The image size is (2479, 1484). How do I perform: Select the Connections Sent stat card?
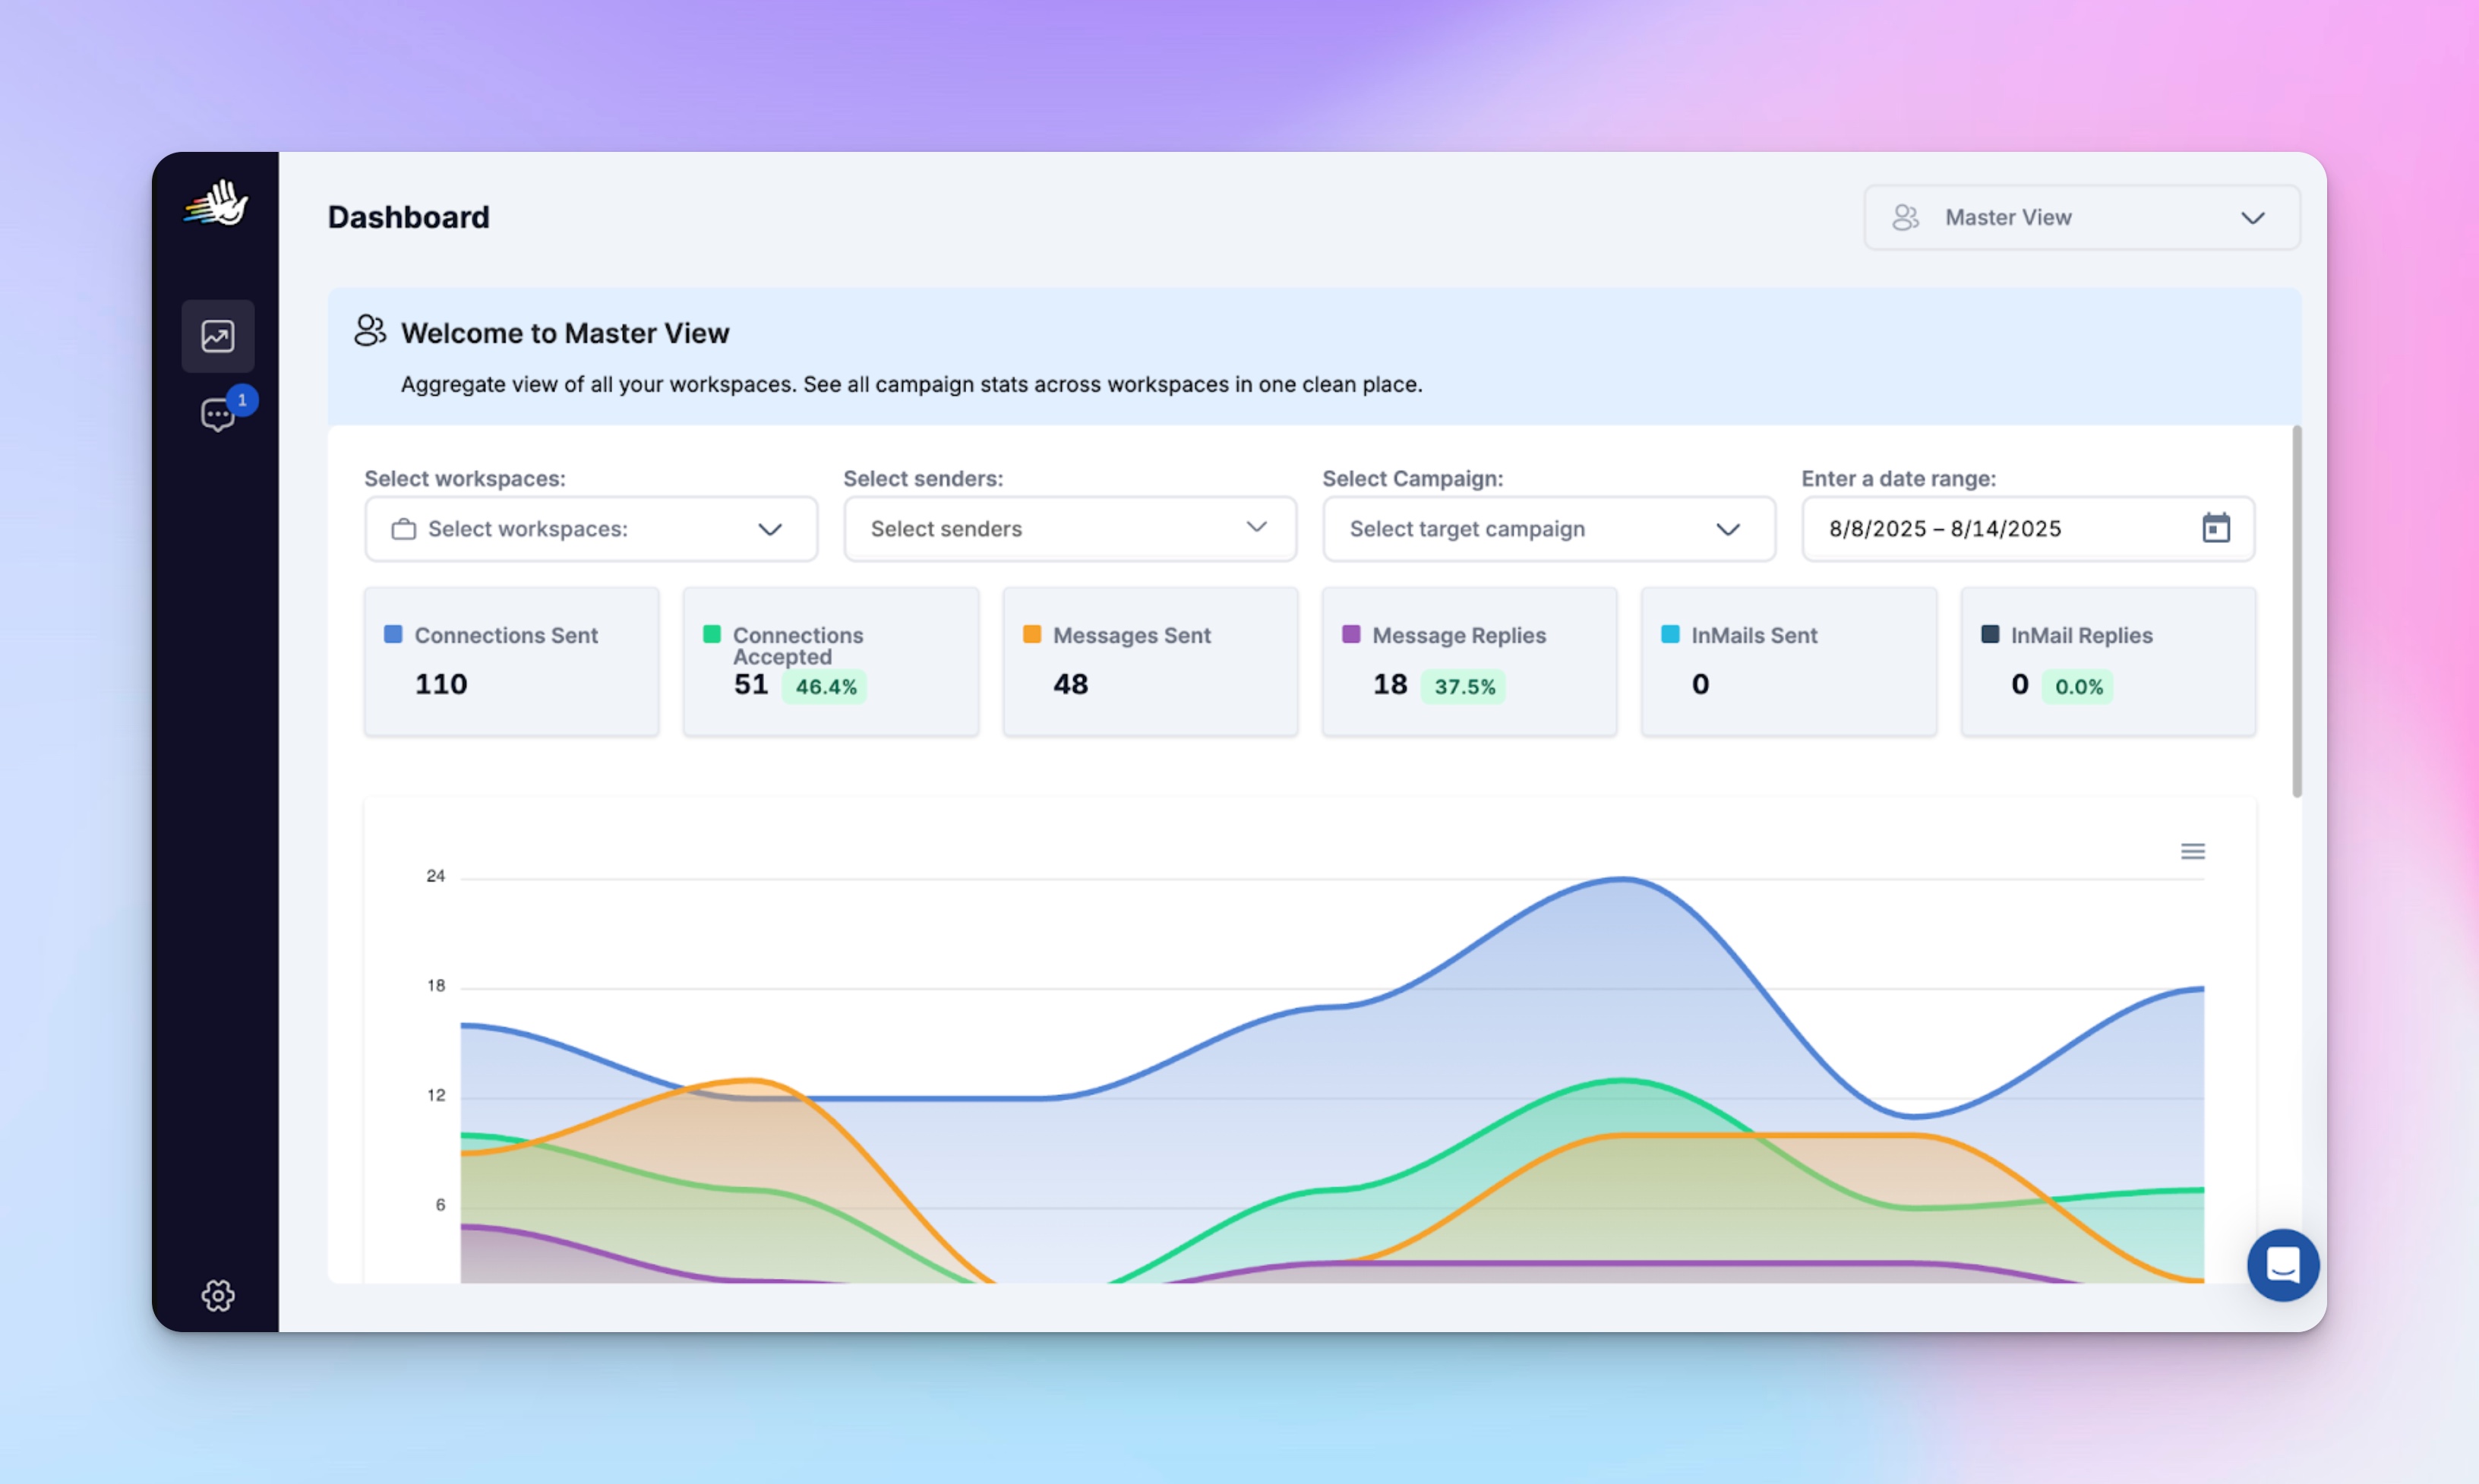511,662
